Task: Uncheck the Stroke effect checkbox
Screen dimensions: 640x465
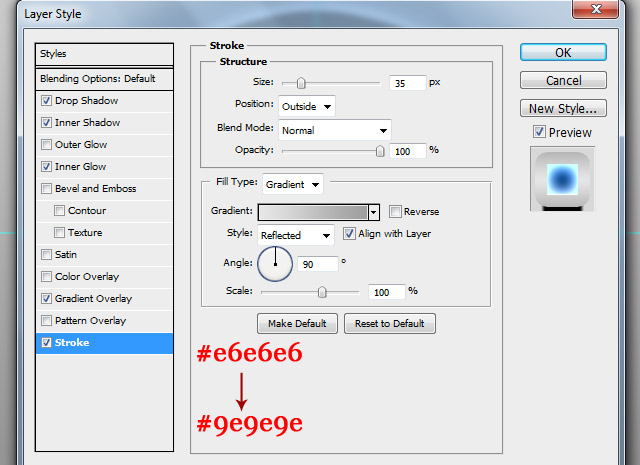Action: [x=47, y=343]
